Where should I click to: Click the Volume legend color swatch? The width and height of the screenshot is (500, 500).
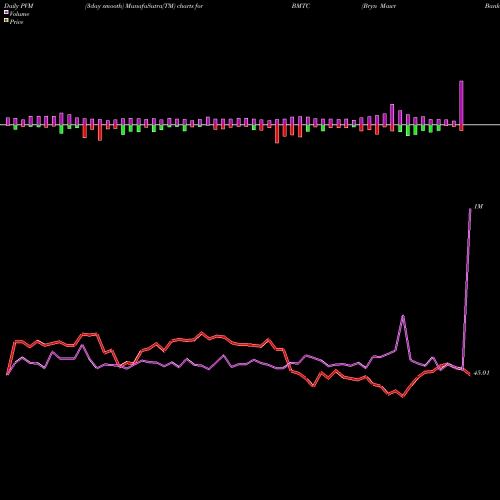pos(6,13)
